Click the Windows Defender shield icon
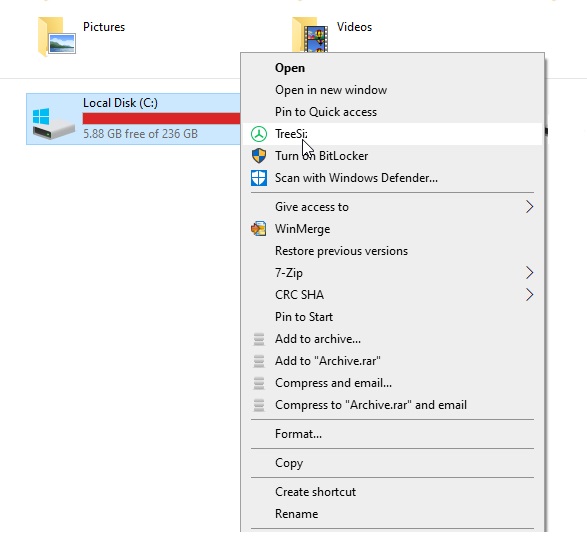The width and height of the screenshot is (587, 559). pyautogui.click(x=259, y=178)
